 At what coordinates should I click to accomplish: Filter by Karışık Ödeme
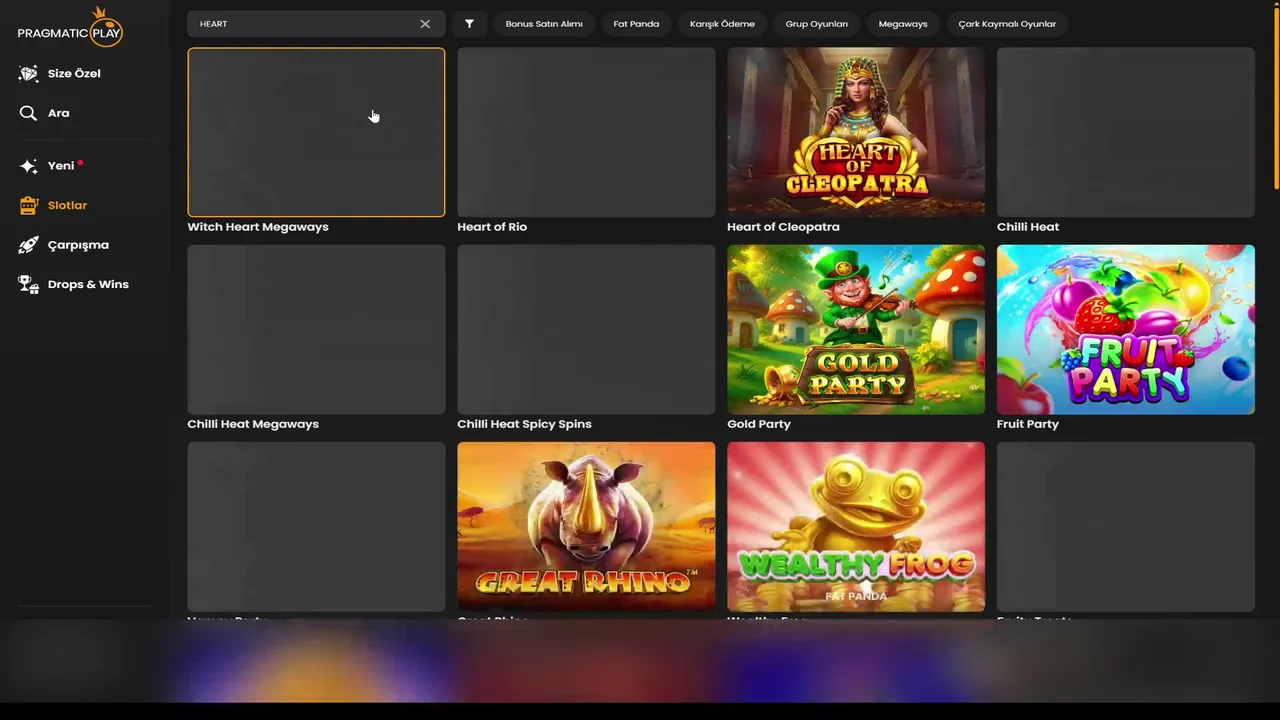click(722, 24)
